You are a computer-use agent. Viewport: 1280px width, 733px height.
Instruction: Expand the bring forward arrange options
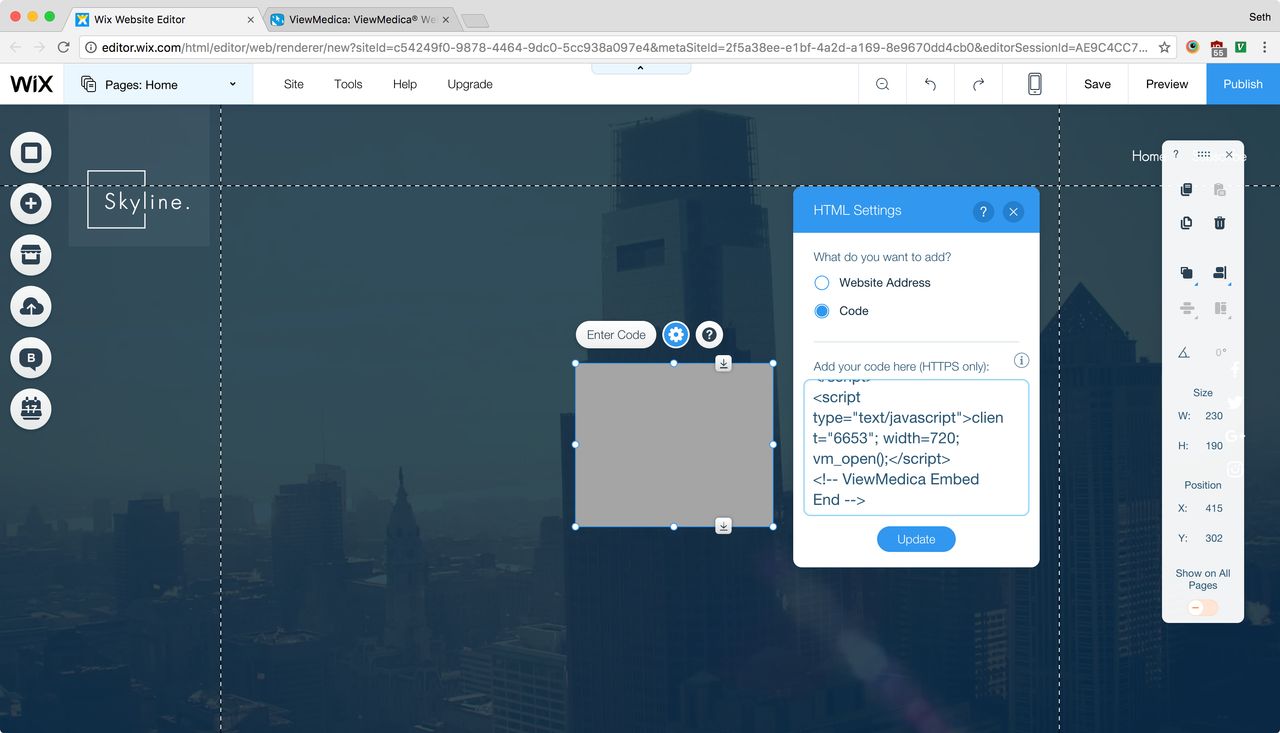click(1186, 272)
